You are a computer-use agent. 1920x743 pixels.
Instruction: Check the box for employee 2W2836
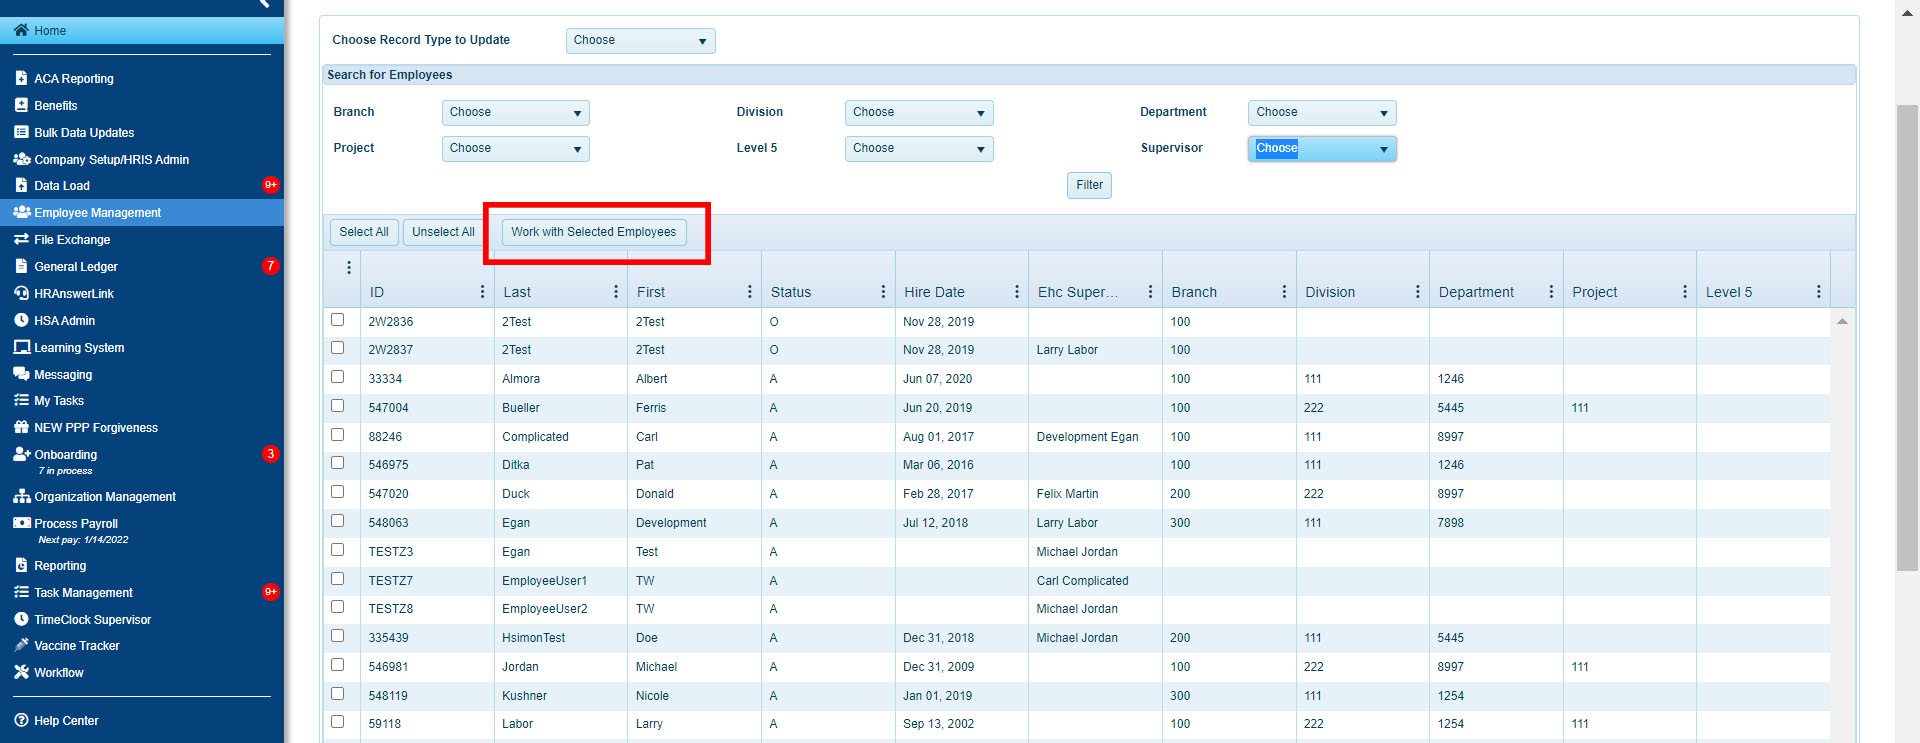pos(337,320)
